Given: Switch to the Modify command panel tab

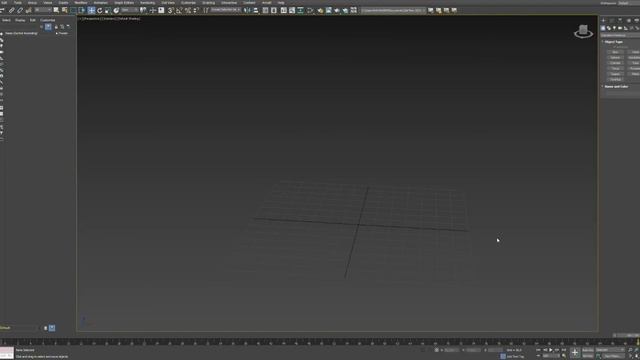Looking at the screenshot, I should tap(611, 20).
